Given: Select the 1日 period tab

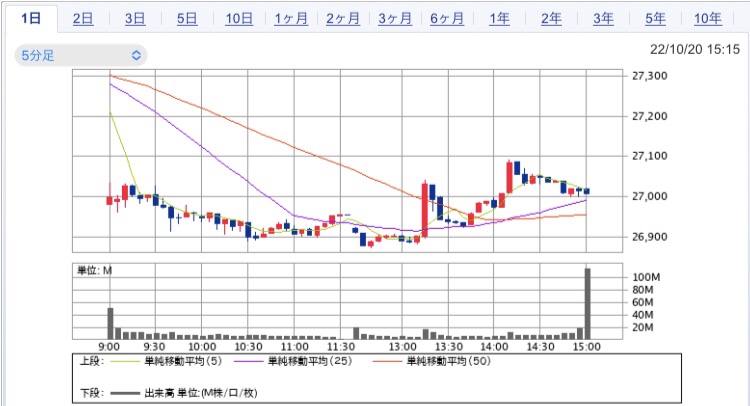Looking at the screenshot, I should point(31,19).
